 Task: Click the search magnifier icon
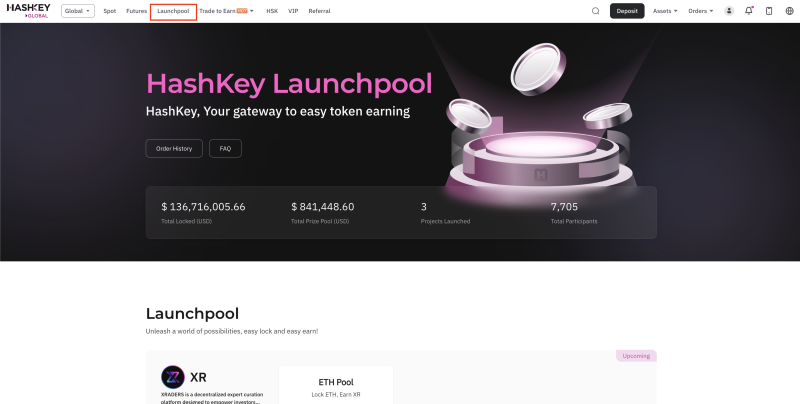point(595,11)
